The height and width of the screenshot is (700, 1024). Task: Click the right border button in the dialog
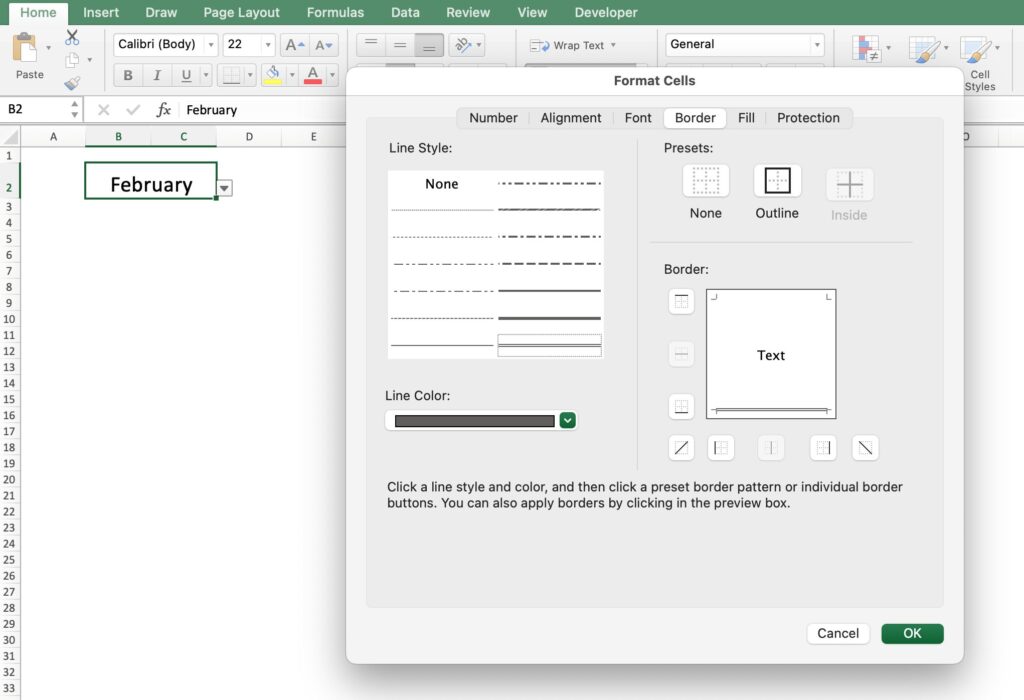(823, 448)
